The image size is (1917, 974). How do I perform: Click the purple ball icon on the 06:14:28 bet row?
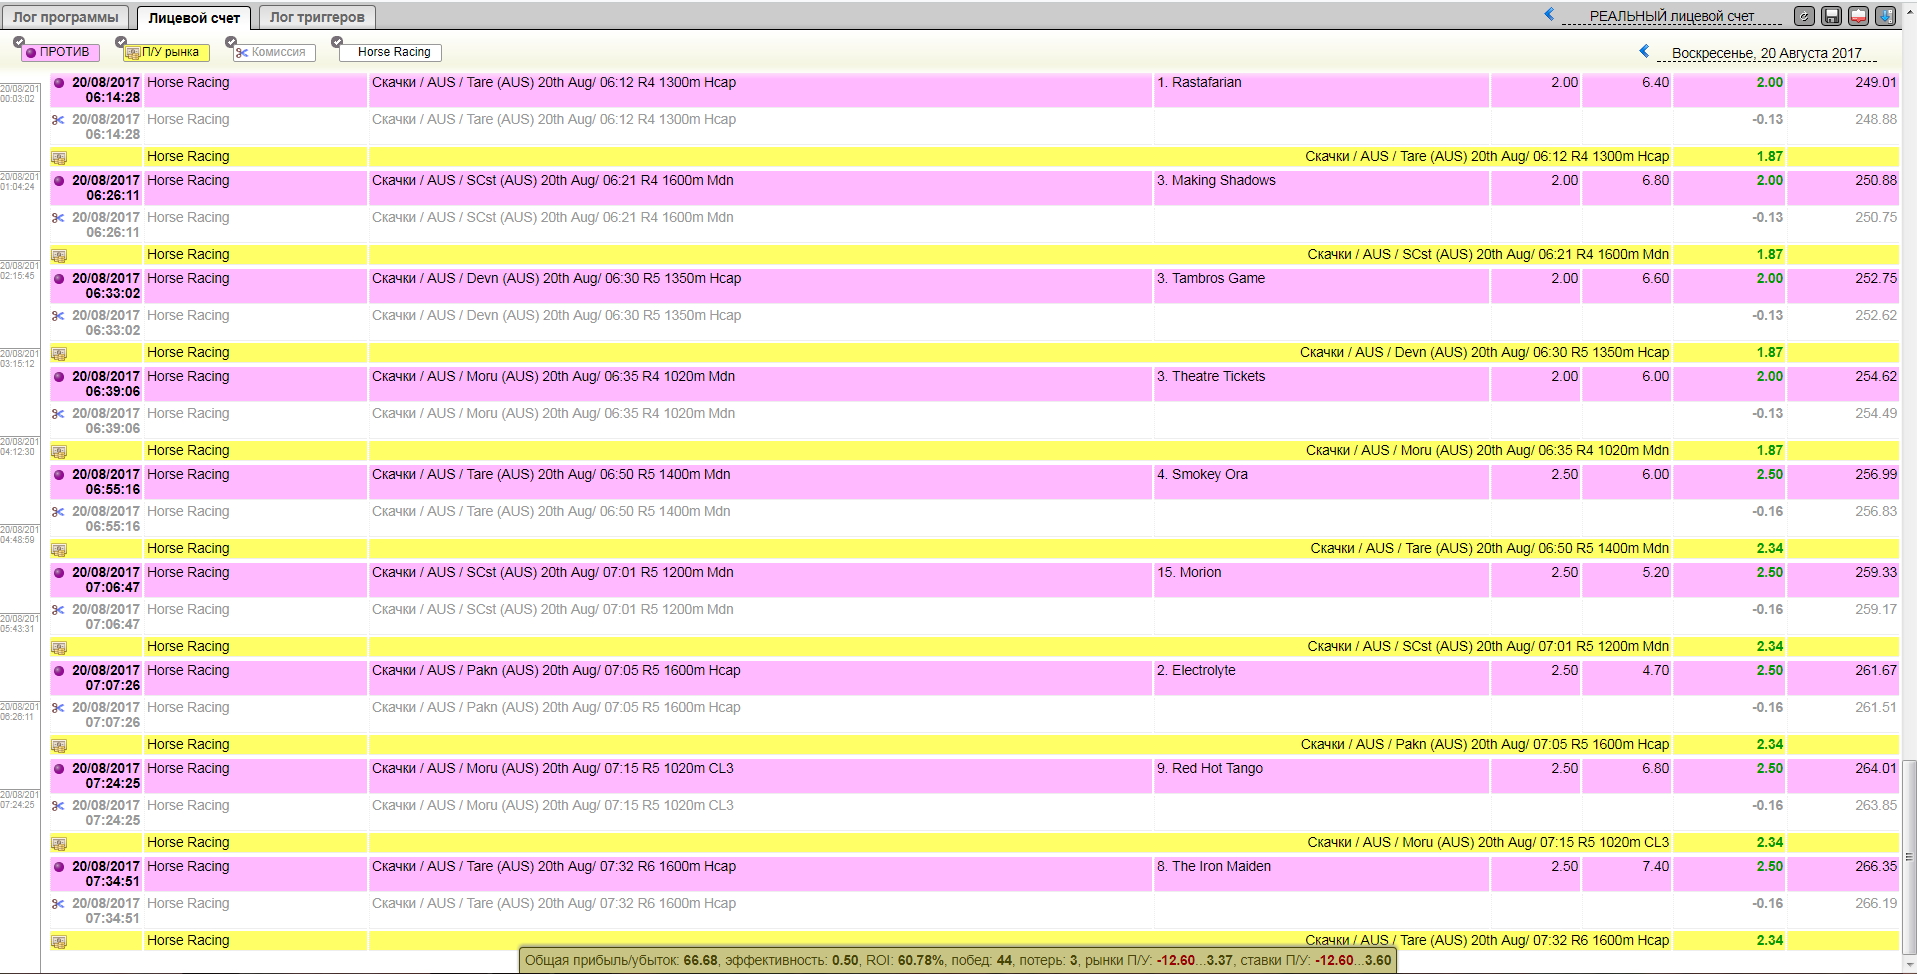59,83
